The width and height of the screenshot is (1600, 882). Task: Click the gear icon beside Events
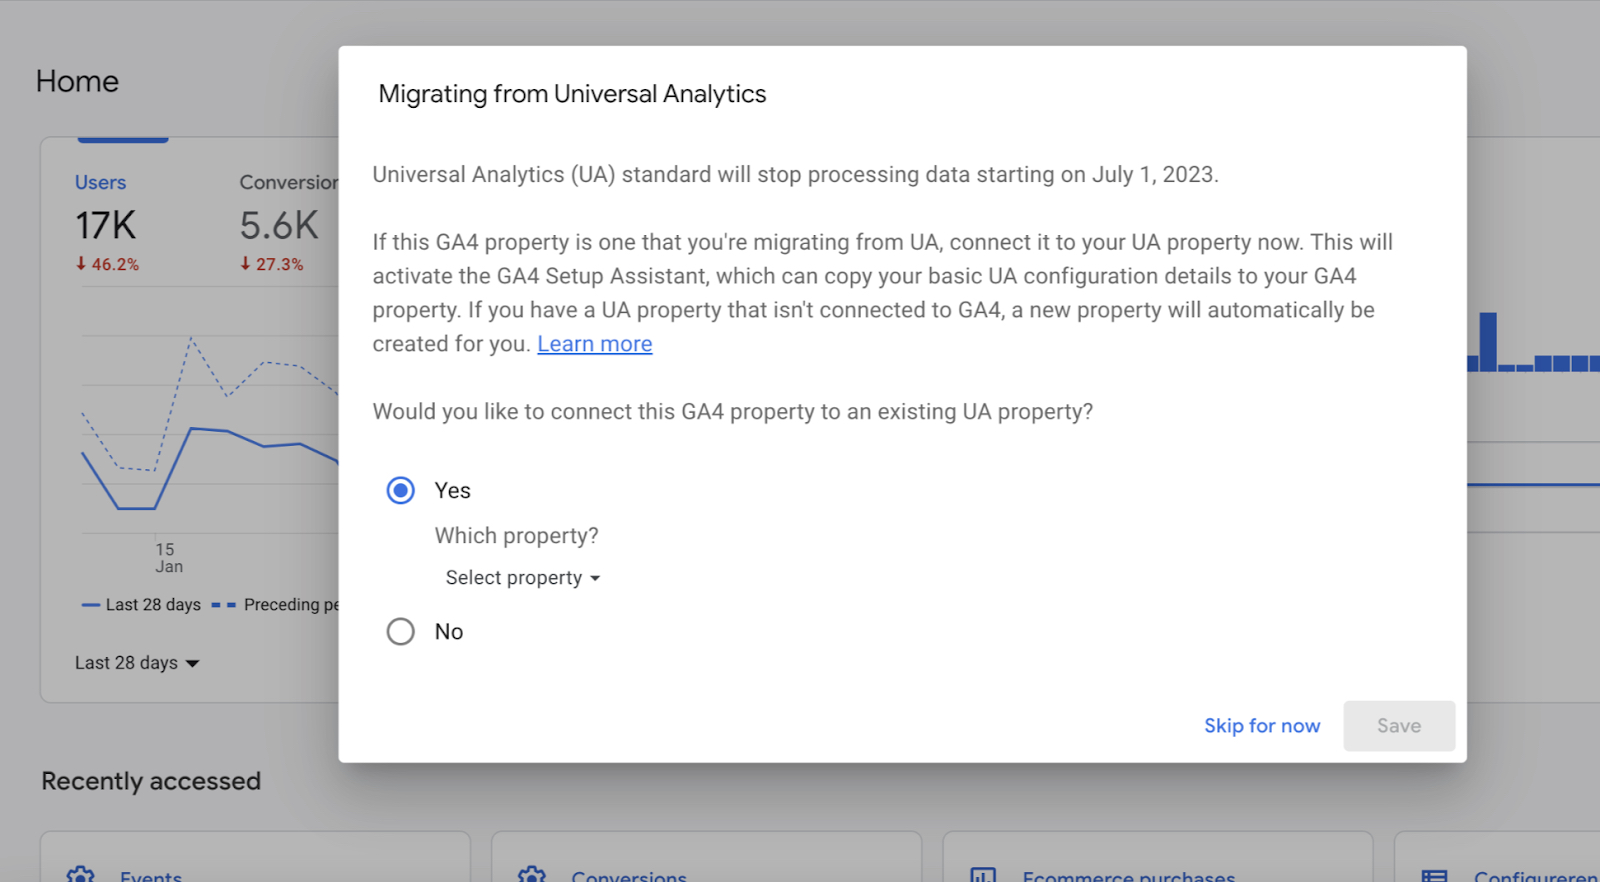[x=80, y=874]
